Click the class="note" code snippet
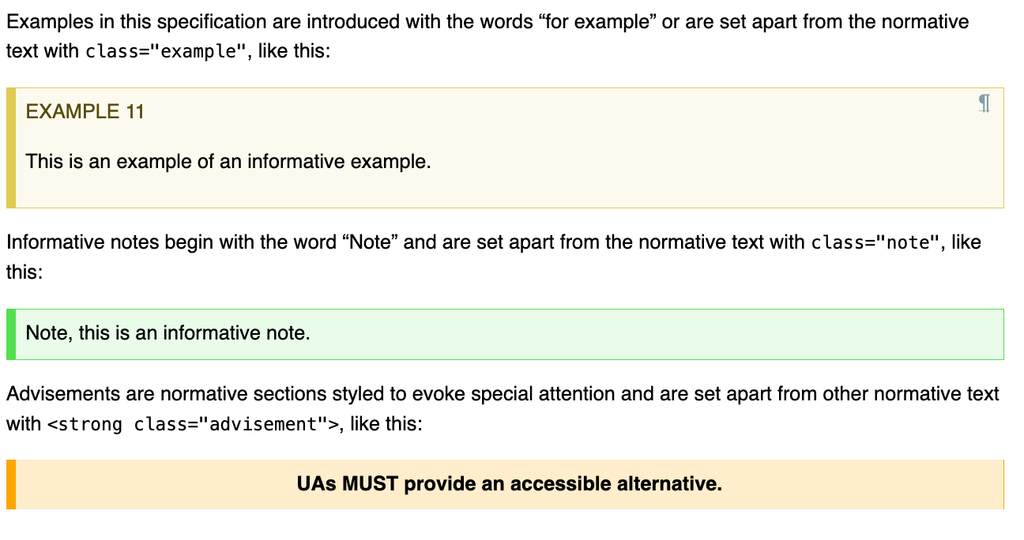The image size is (1024, 540). click(x=876, y=243)
